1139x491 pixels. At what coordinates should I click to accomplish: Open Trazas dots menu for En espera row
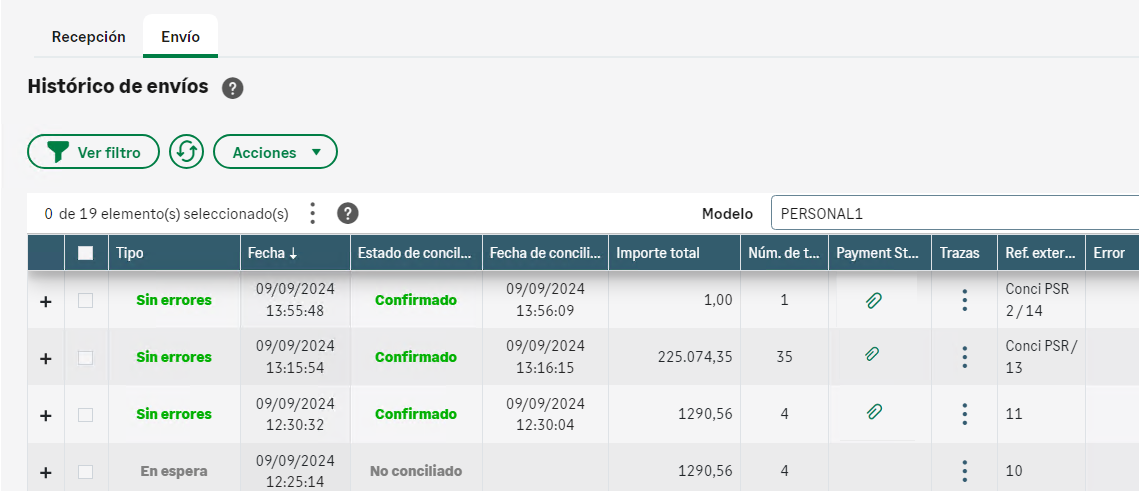click(x=964, y=471)
